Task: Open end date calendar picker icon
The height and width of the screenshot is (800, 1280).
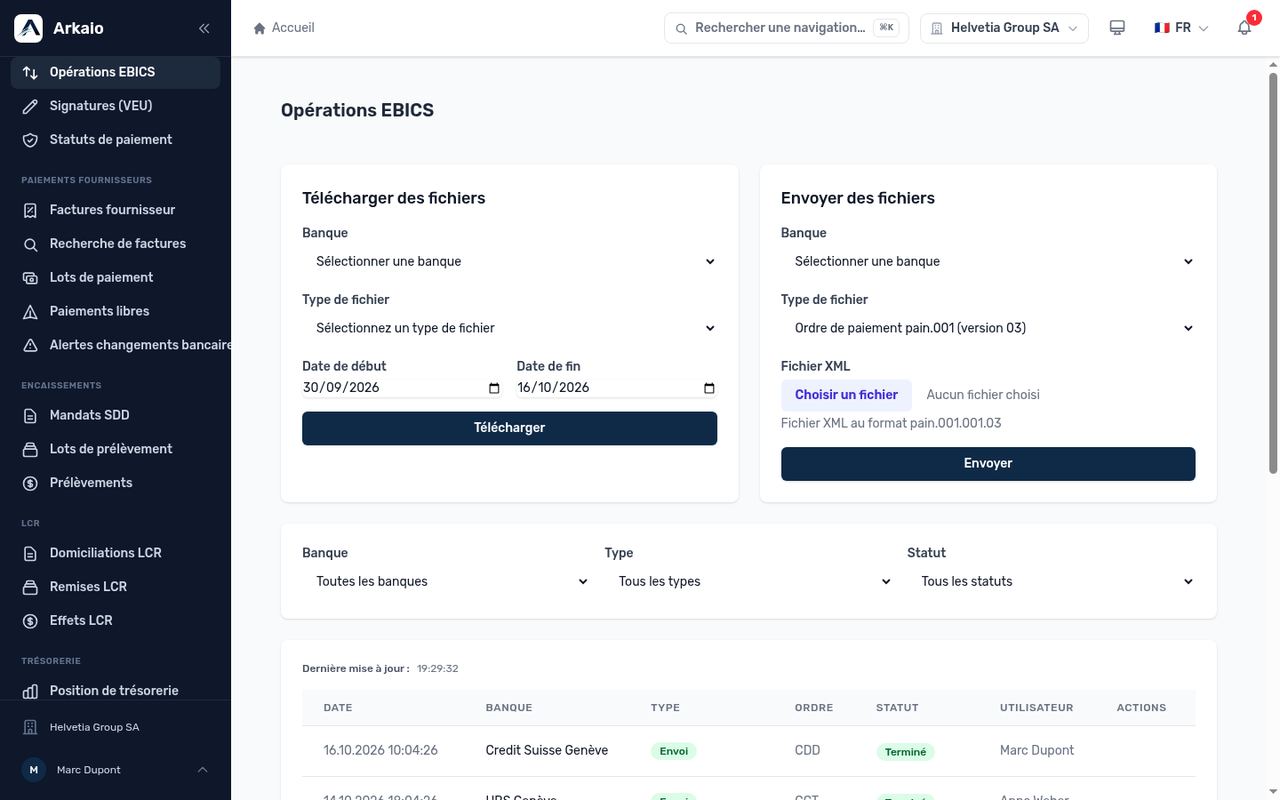Action: [x=709, y=388]
